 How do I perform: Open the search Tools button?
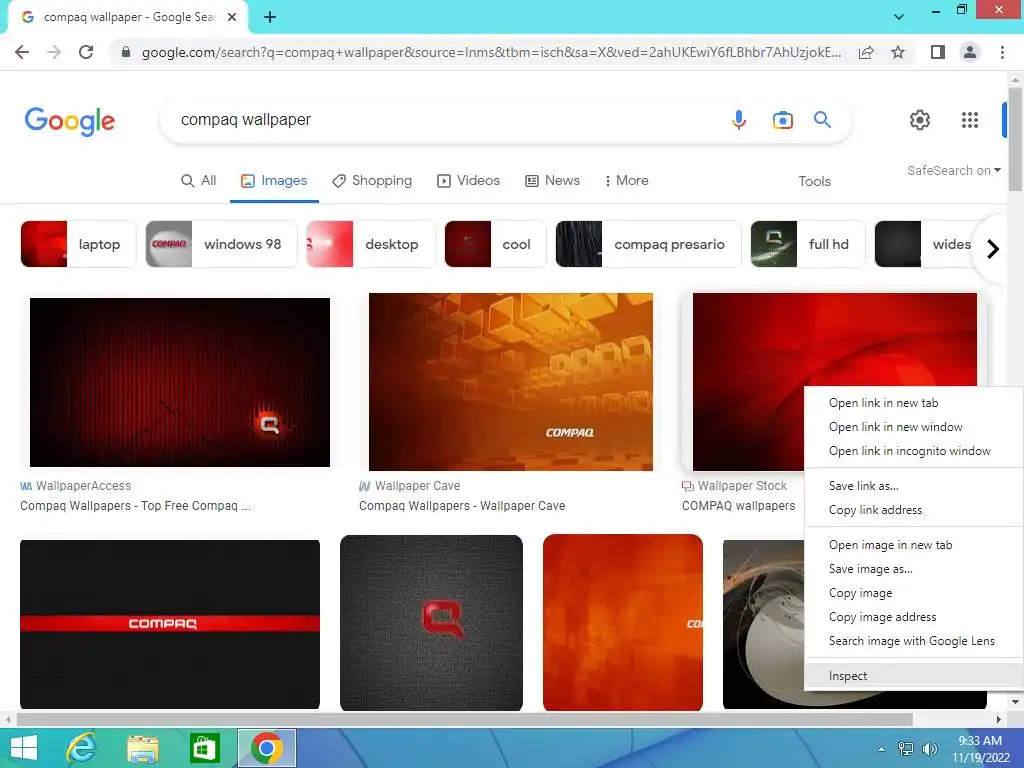pyautogui.click(x=814, y=181)
